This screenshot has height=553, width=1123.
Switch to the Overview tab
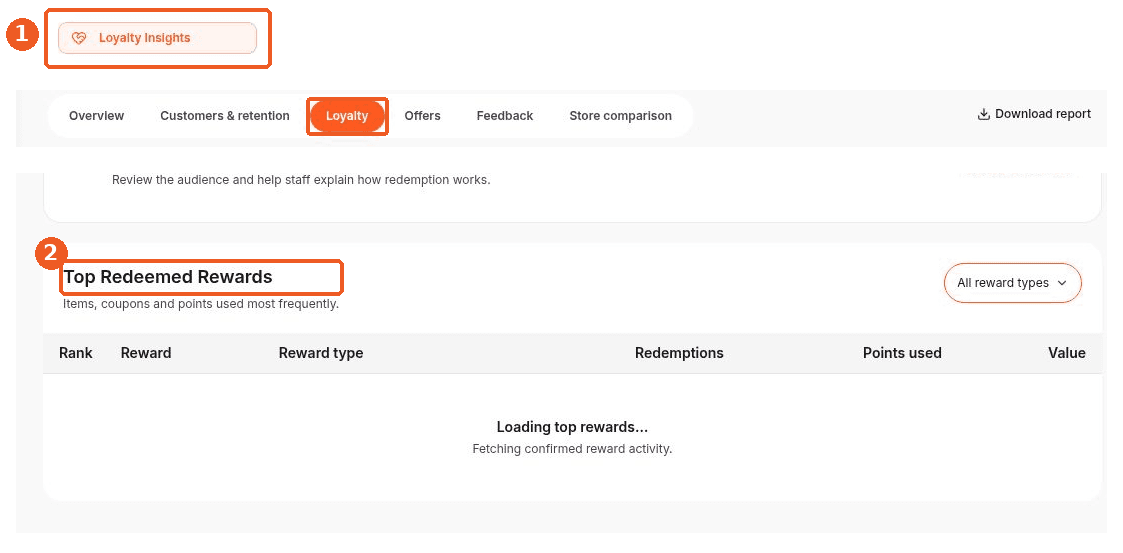[97, 115]
